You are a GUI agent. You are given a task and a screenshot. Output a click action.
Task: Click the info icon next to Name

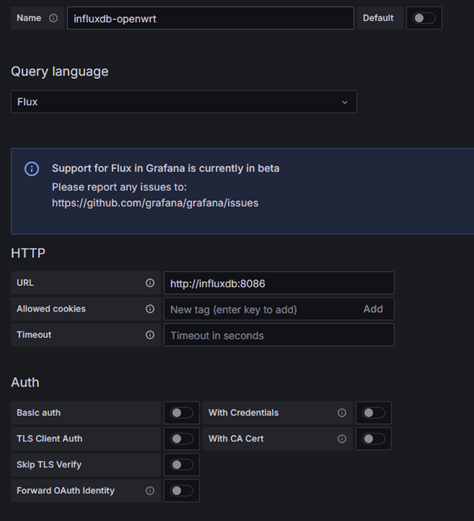coord(53,18)
